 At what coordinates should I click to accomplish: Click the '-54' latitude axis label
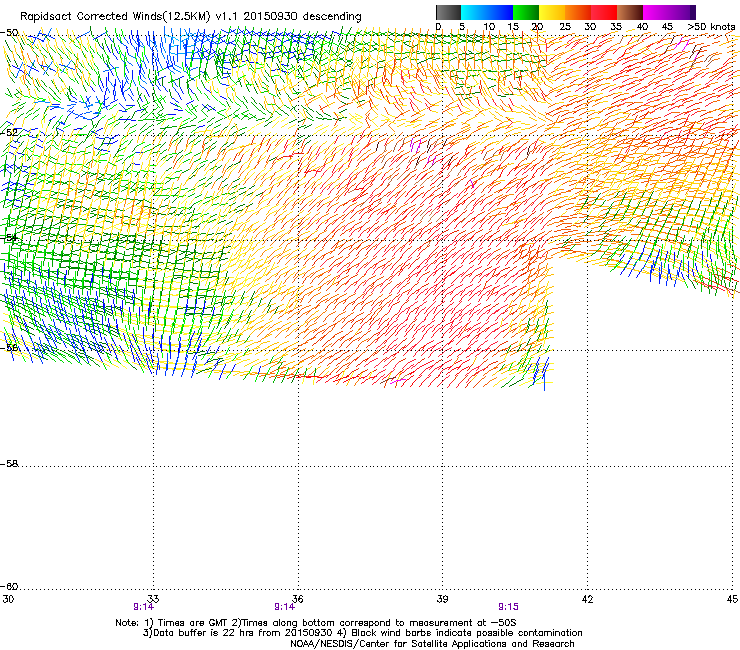(9, 237)
